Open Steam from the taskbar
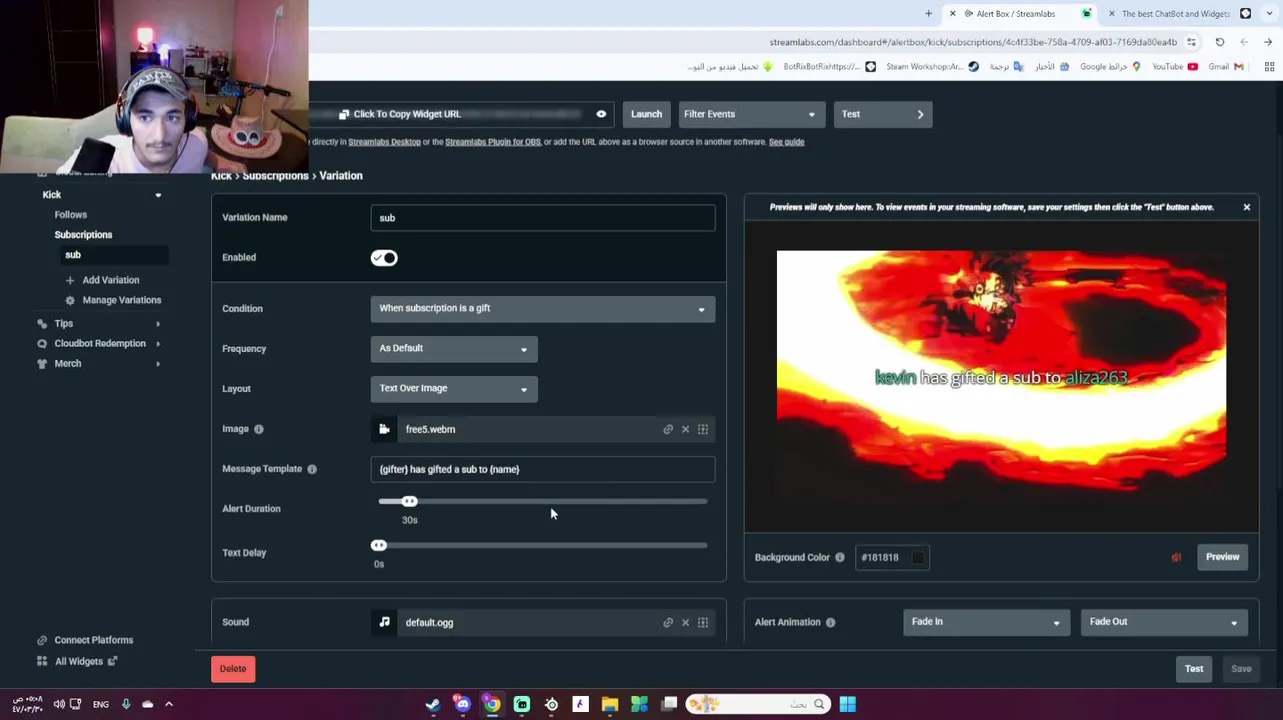Image resolution: width=1283 pixels, height=720 pixels. (x=433, y=704)
